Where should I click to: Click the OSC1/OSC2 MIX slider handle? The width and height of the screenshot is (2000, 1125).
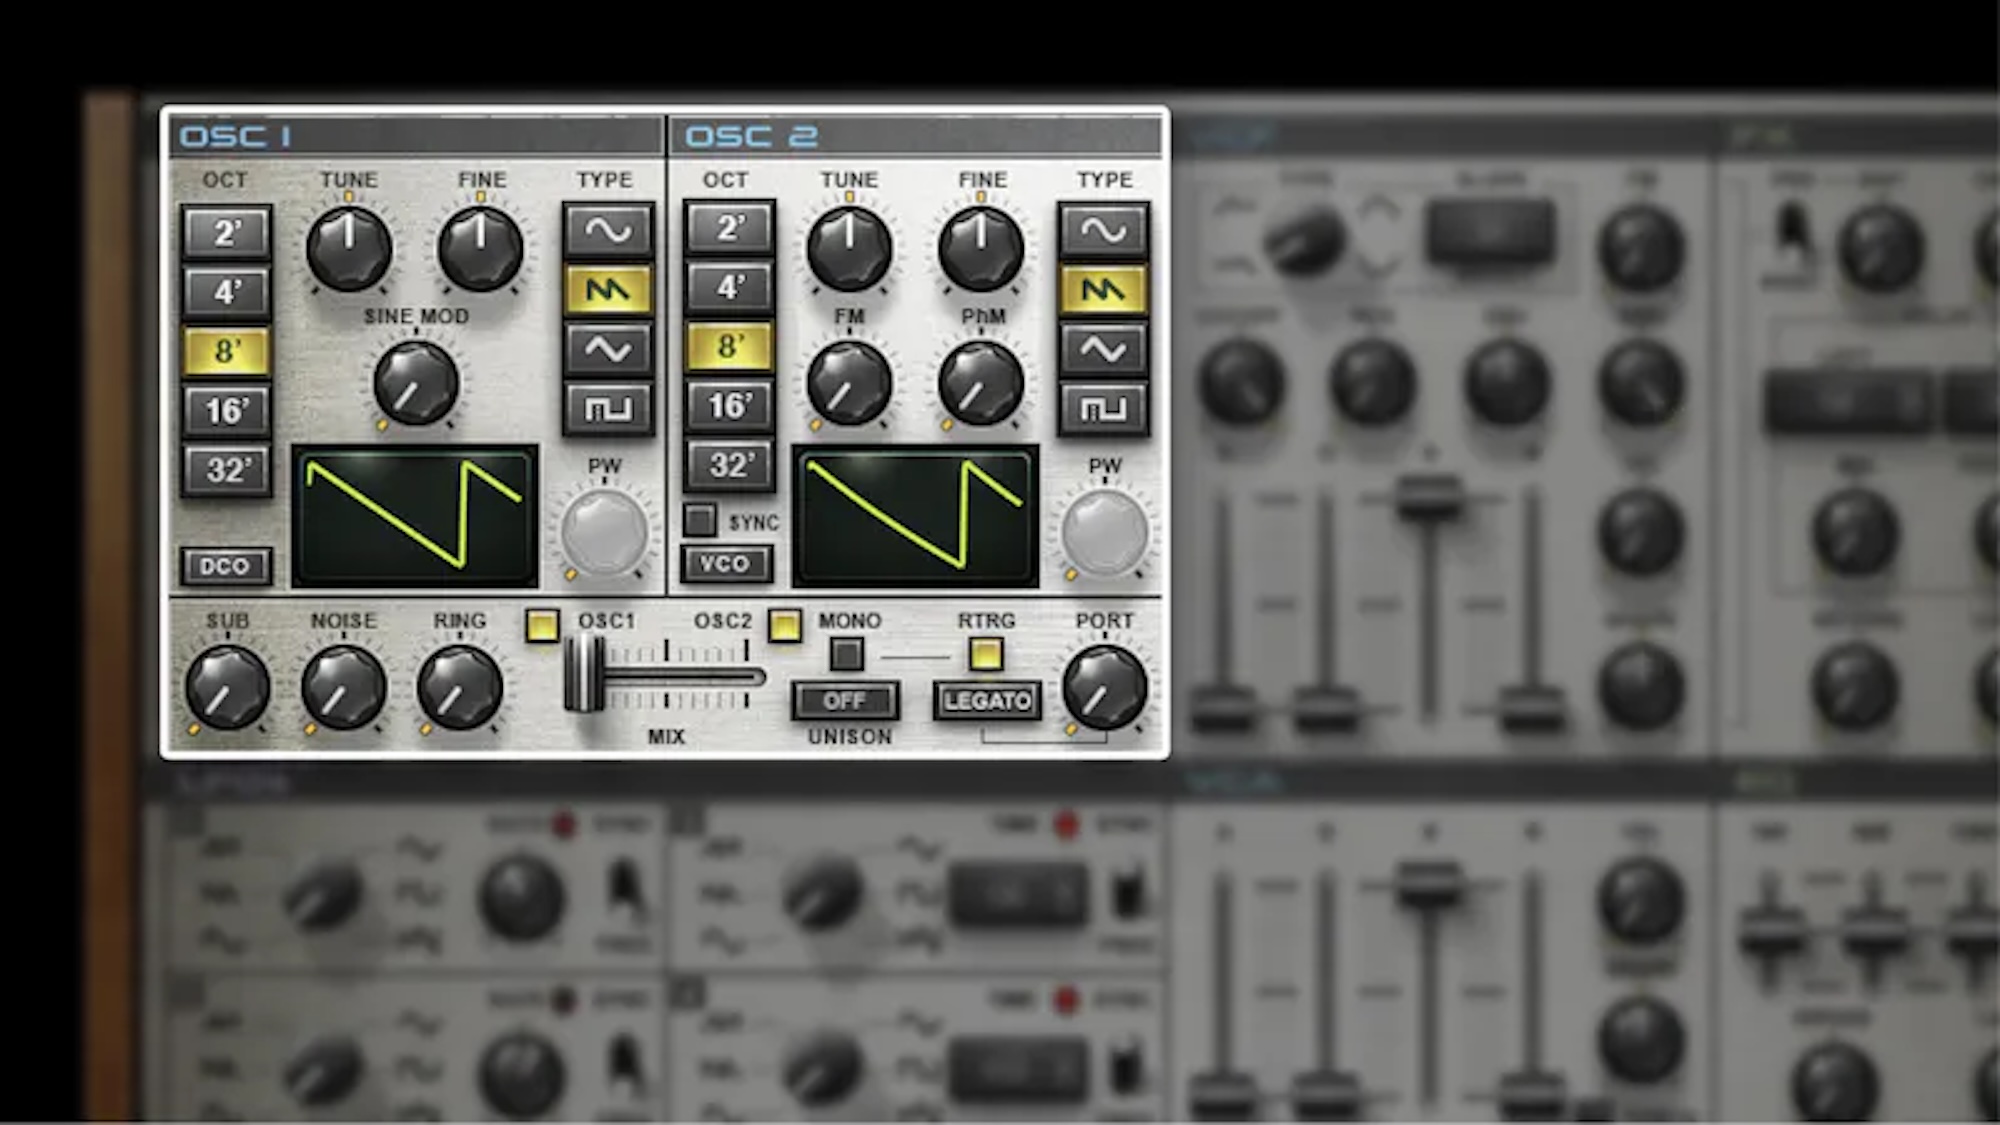(x=585, y=675)
